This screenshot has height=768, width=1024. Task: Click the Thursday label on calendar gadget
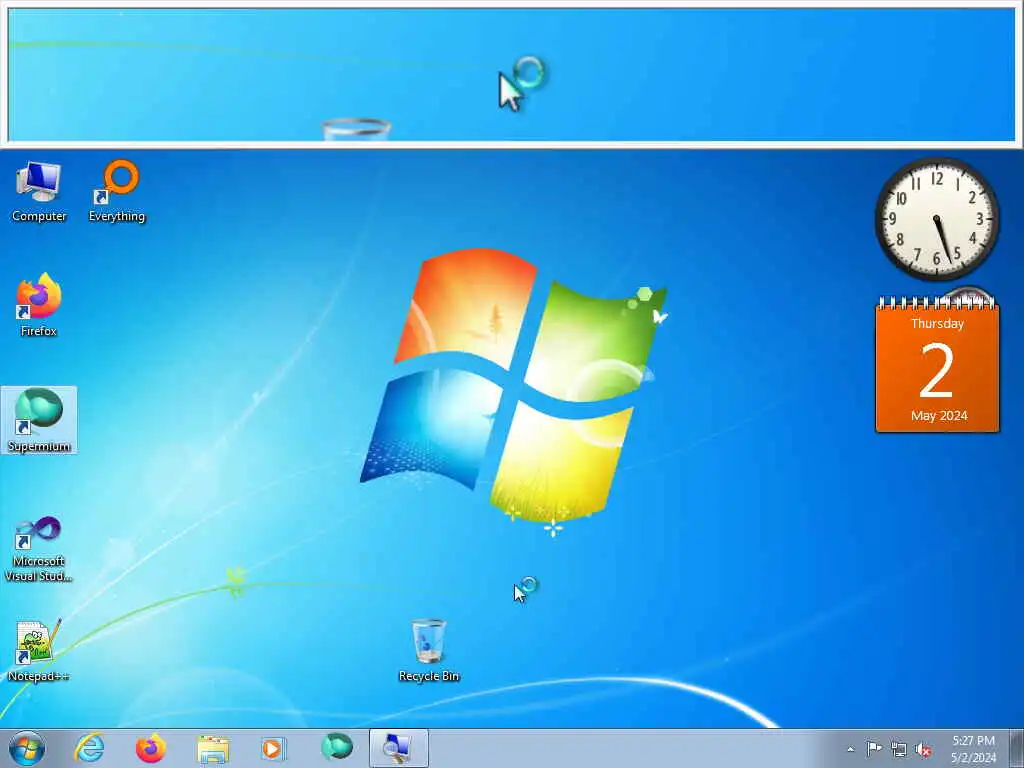pyautogui.click(x=937, y=323)
